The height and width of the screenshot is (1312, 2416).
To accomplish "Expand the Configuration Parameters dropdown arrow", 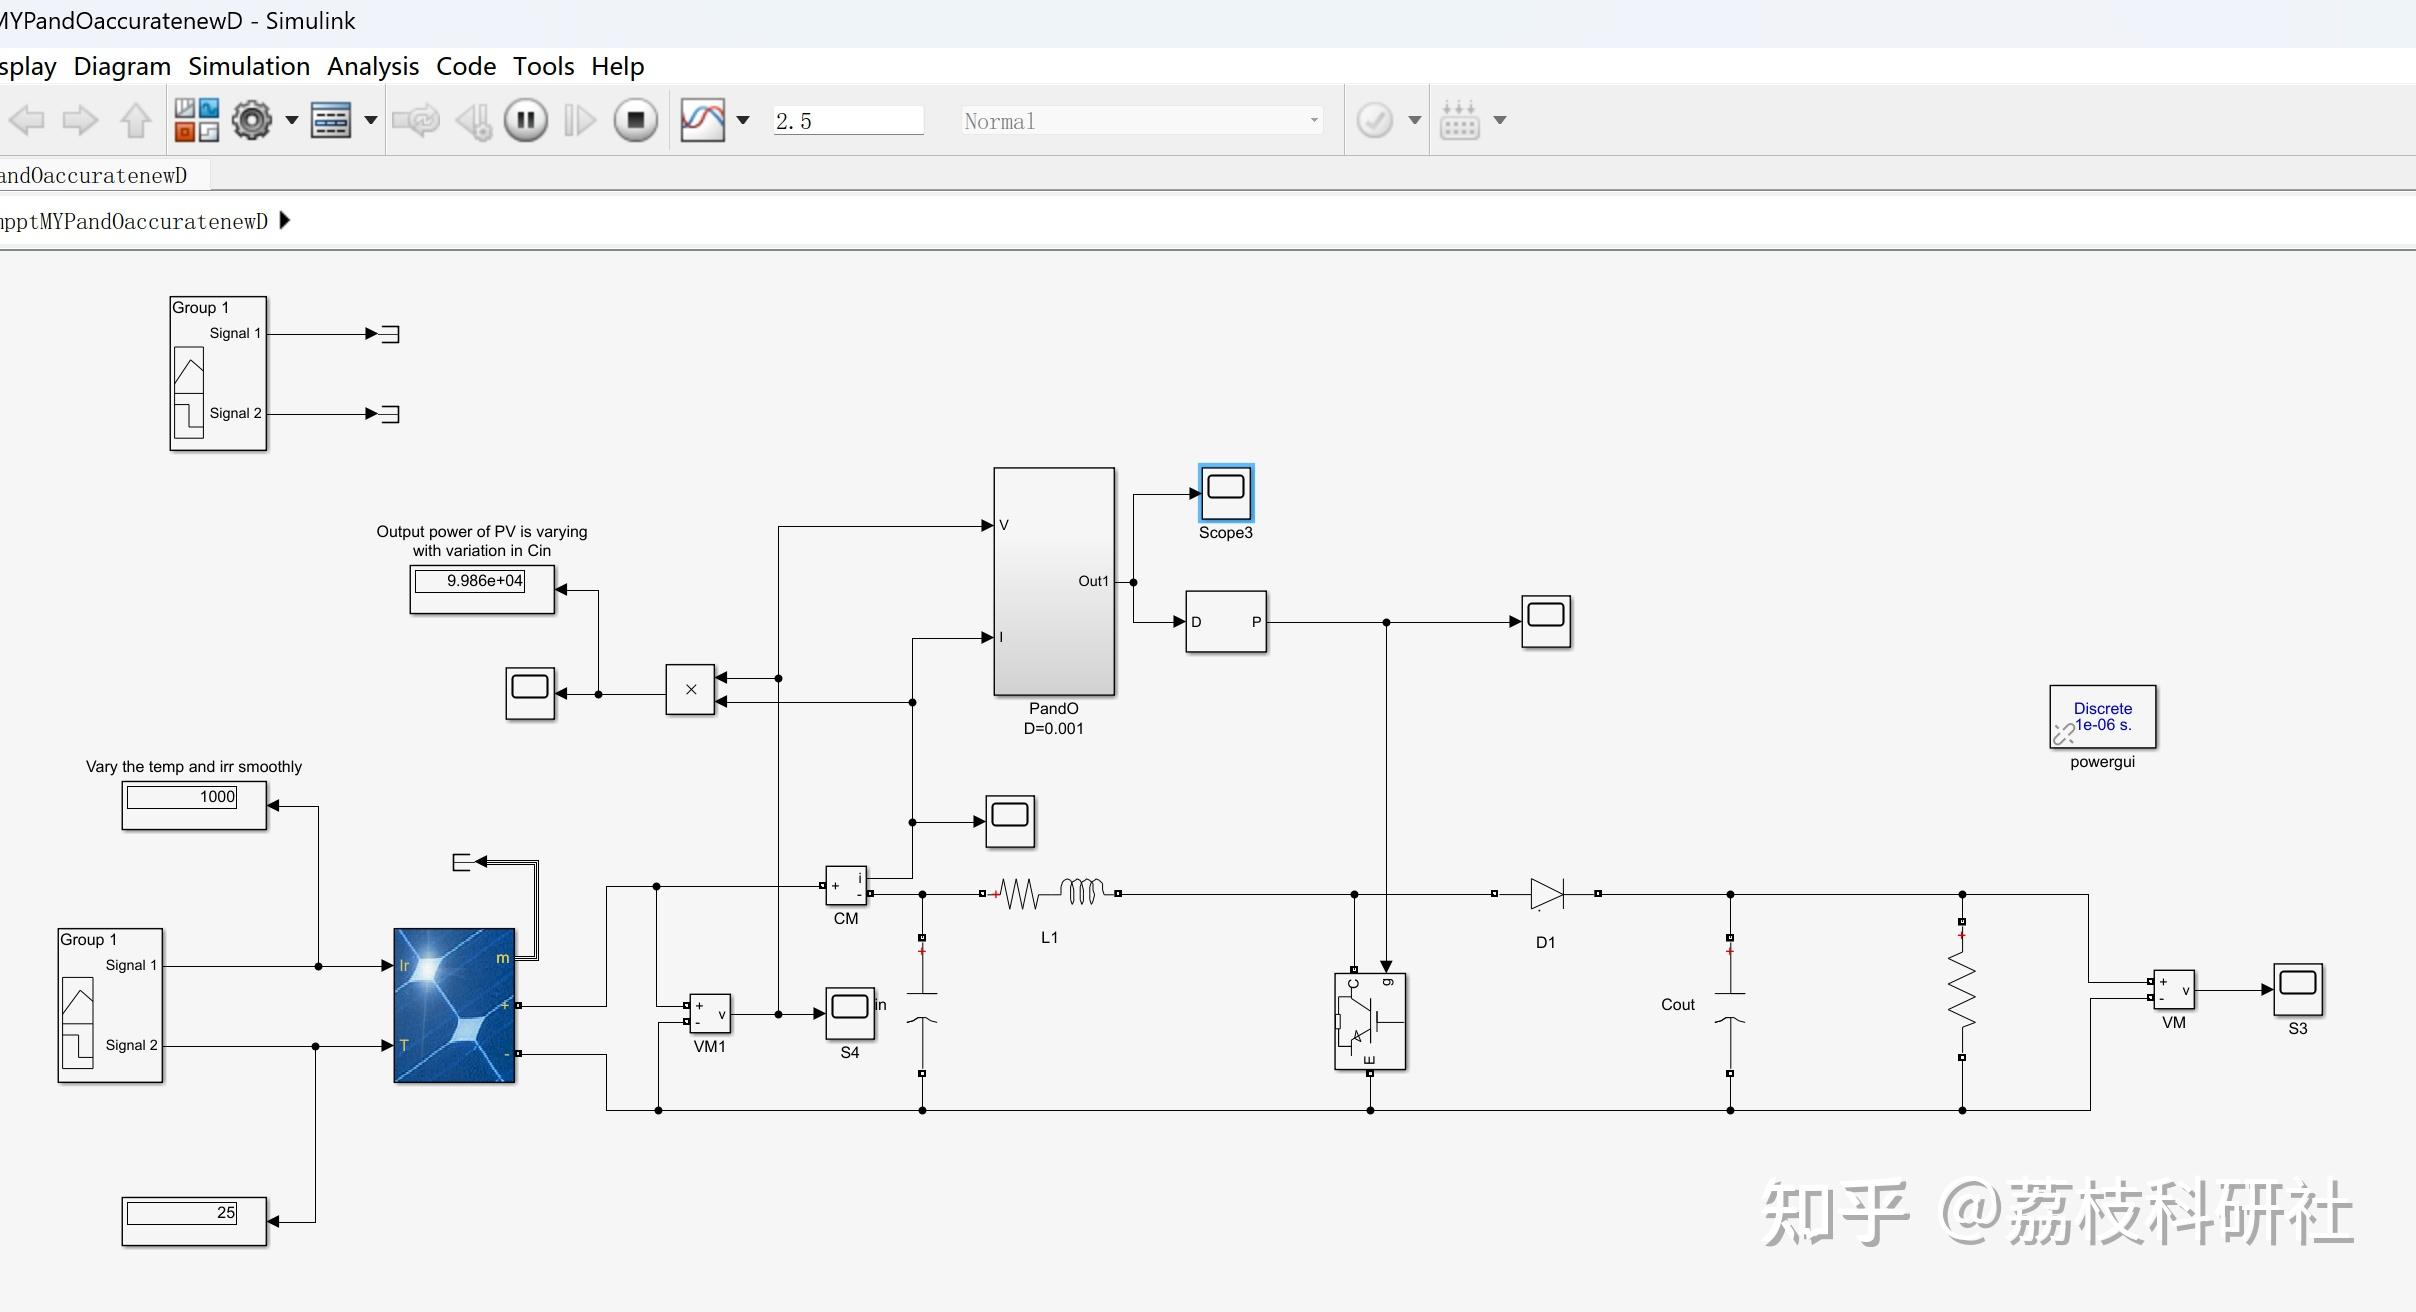I will click(x=292, y=120).
